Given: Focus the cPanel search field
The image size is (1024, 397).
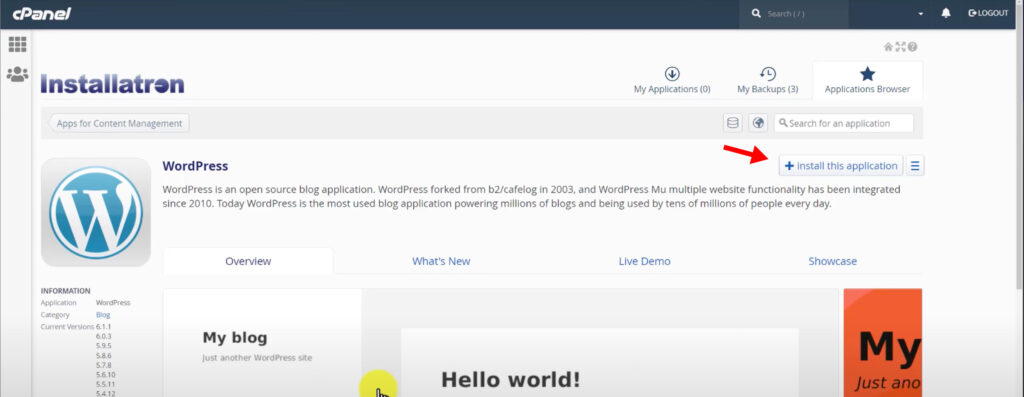Looking at the screenshot, I should [x=794, y=14].
